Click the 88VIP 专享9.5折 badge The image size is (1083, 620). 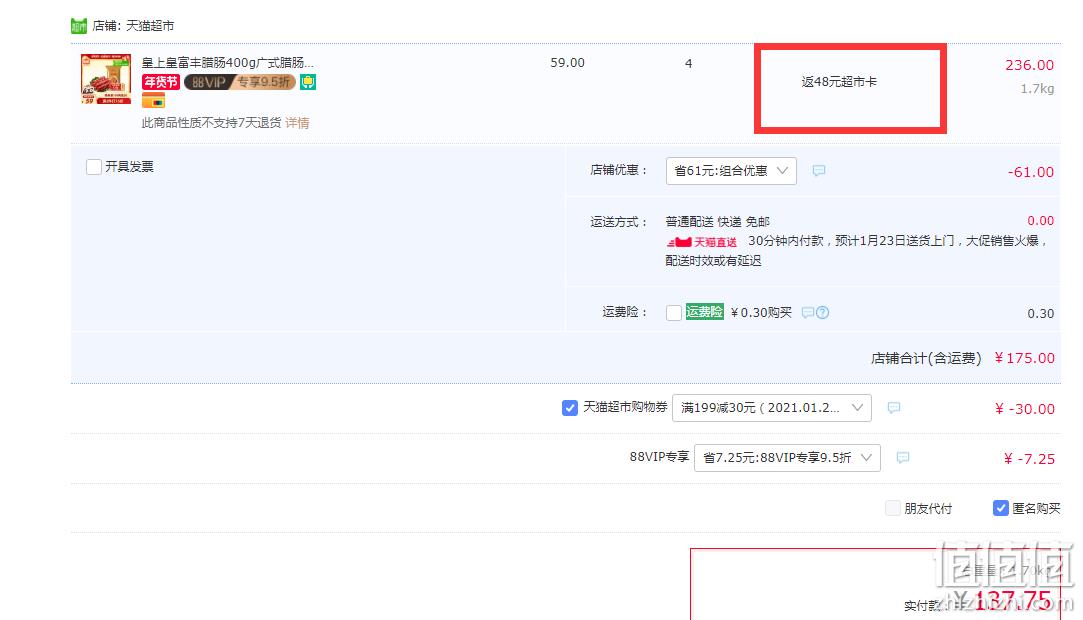[240, 82]
